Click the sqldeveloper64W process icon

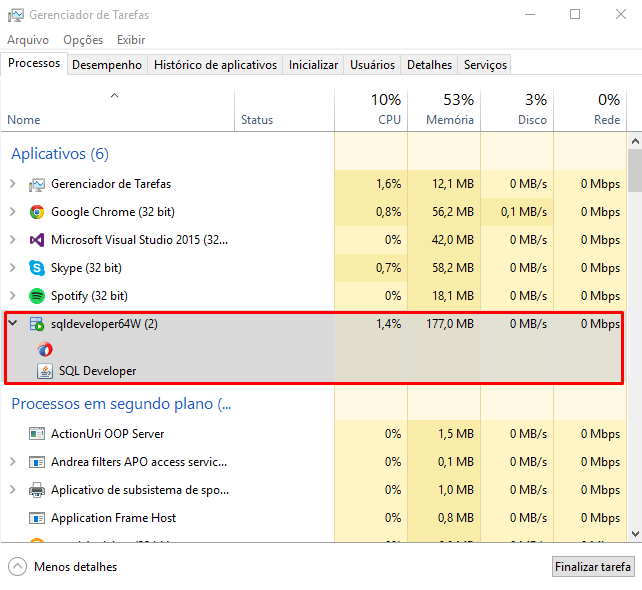(x=37, y=324)
